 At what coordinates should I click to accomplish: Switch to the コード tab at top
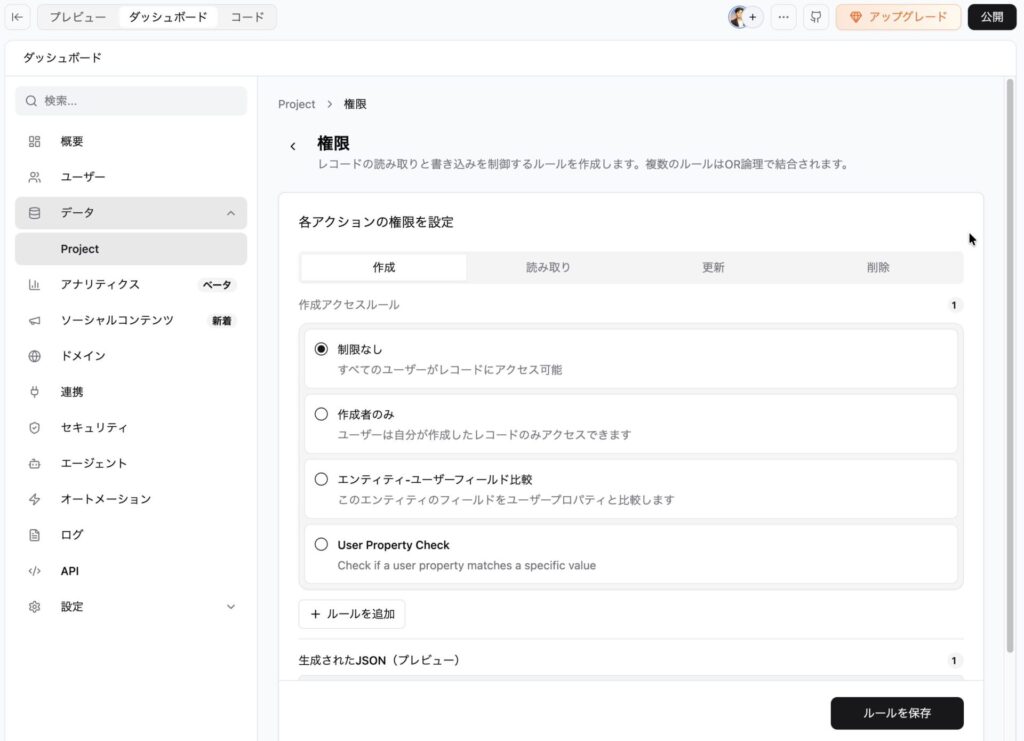[247, 17]
